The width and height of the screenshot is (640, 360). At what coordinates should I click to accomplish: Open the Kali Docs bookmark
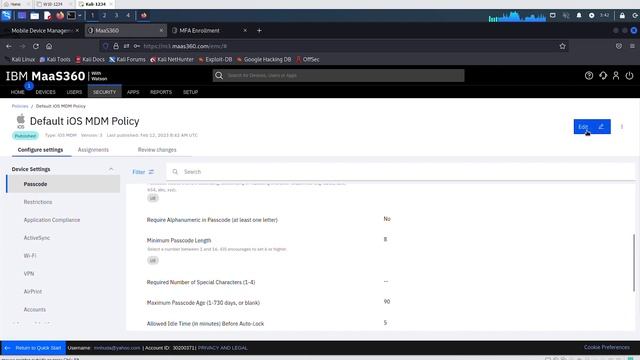coord(90,60)
